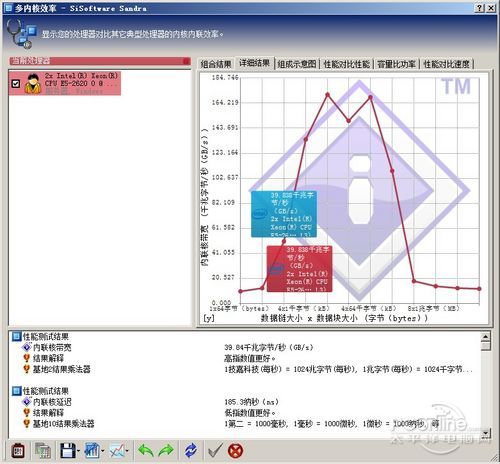The height and width of the screenshot is (464, 500).
Task: Click the green back arrow
Action: pyautogui.click(x=146, y=451)
